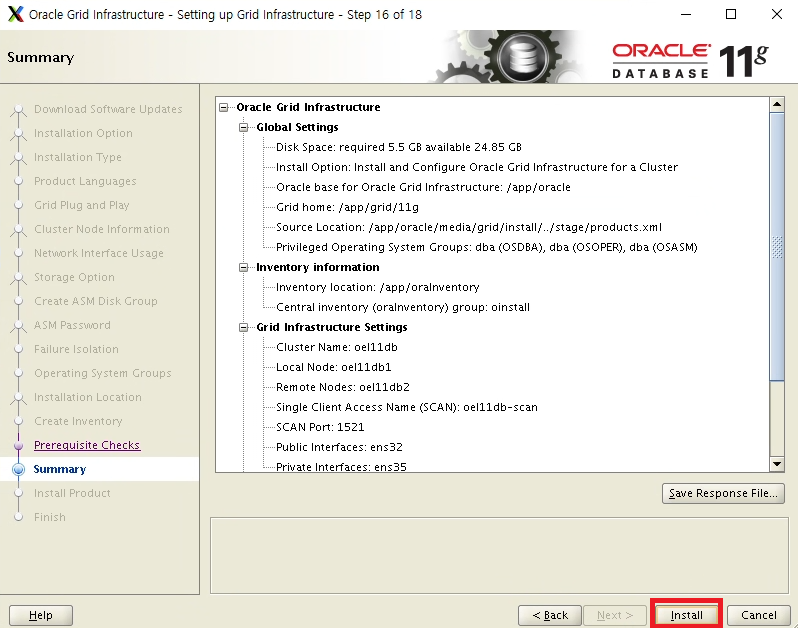The width and height of the screenshot is (798, 628).
Task: Select 'Remote Nodes: oel11db2' row
Action: tap(343, 387)
